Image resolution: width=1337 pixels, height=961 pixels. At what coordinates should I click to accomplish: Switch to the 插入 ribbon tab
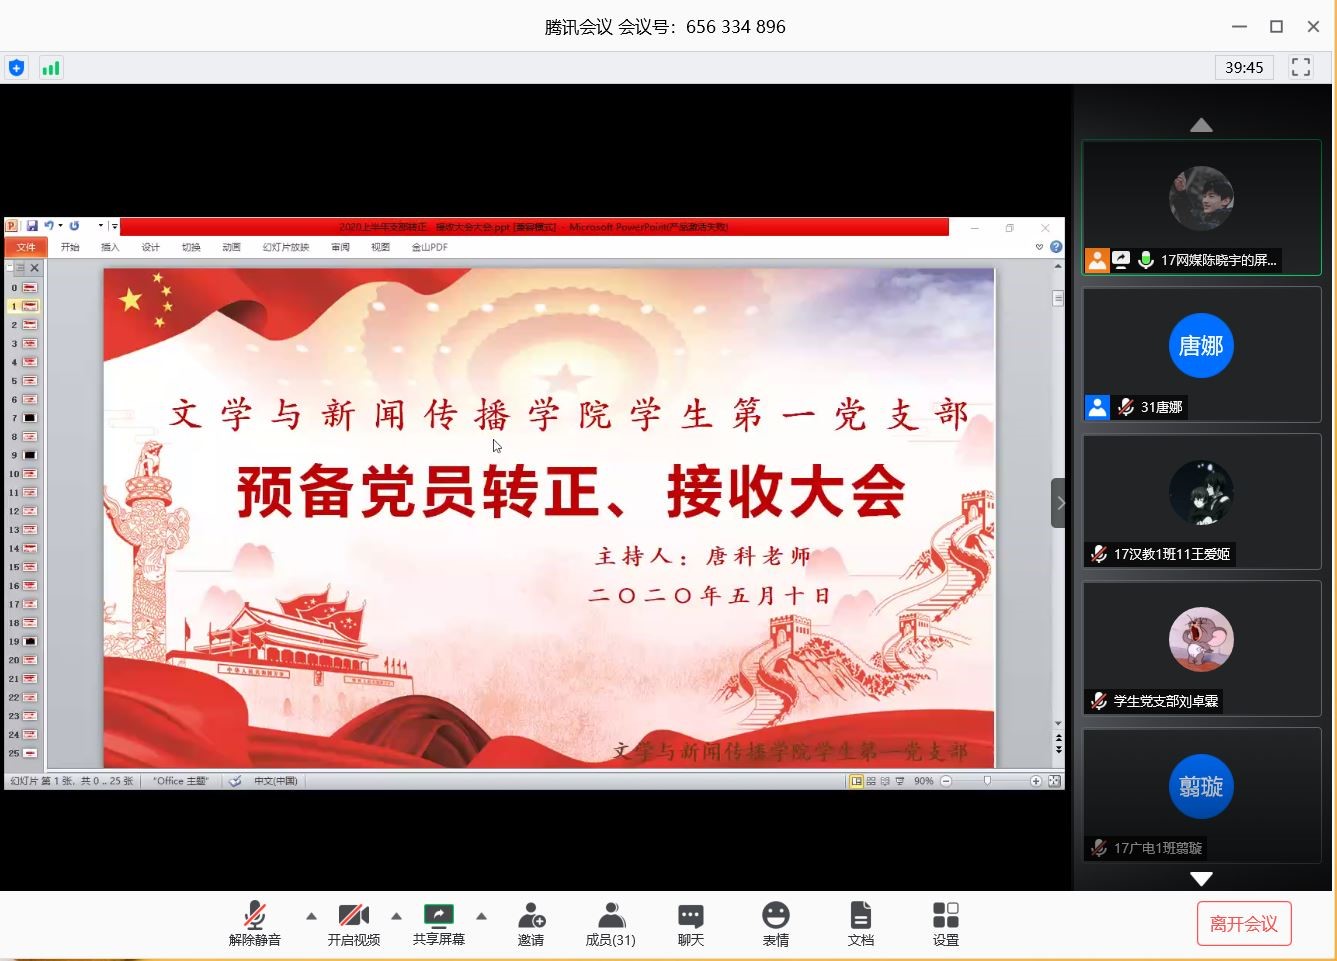(110, 247)
